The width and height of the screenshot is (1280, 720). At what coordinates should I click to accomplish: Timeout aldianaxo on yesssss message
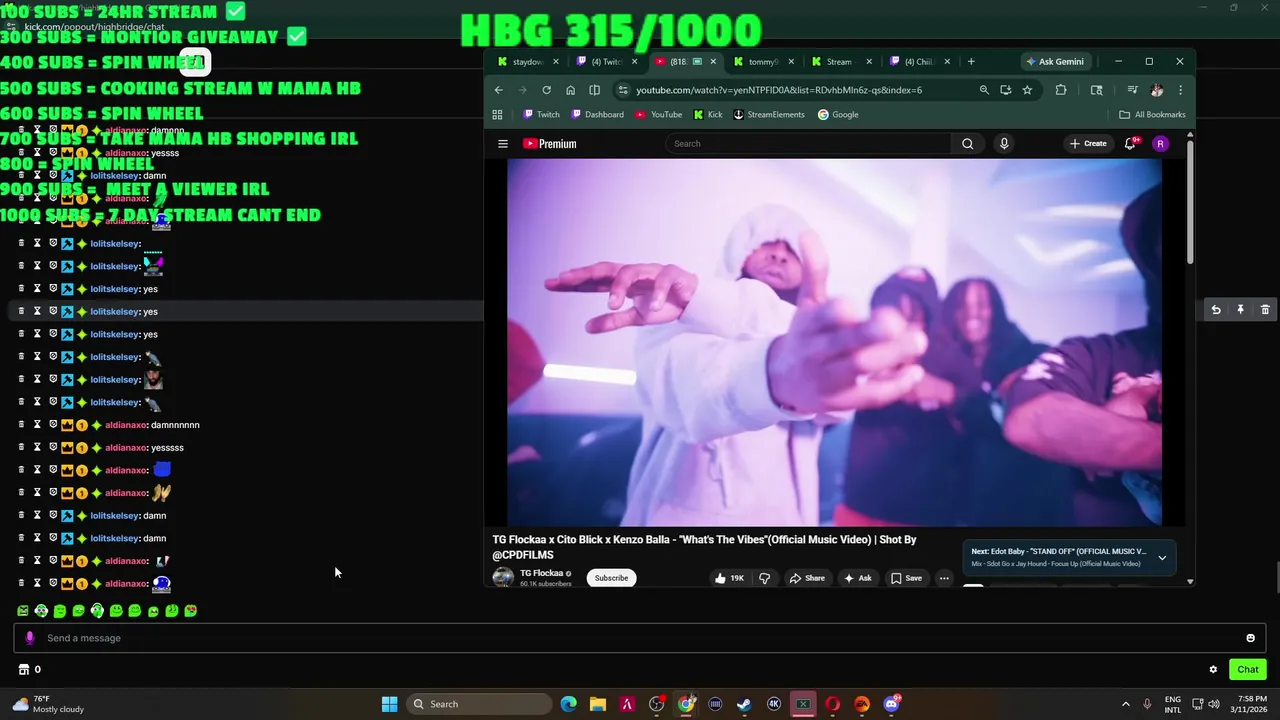pyautogui.click(x=37, y=447)
